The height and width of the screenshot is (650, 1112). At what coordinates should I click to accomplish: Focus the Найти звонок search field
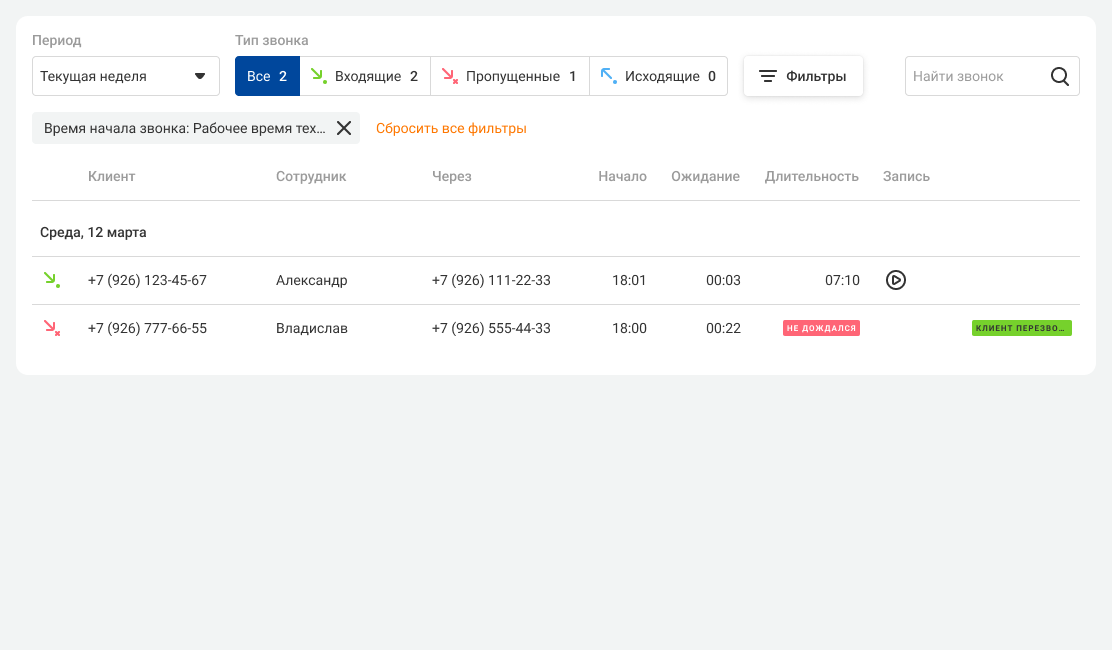975,76
